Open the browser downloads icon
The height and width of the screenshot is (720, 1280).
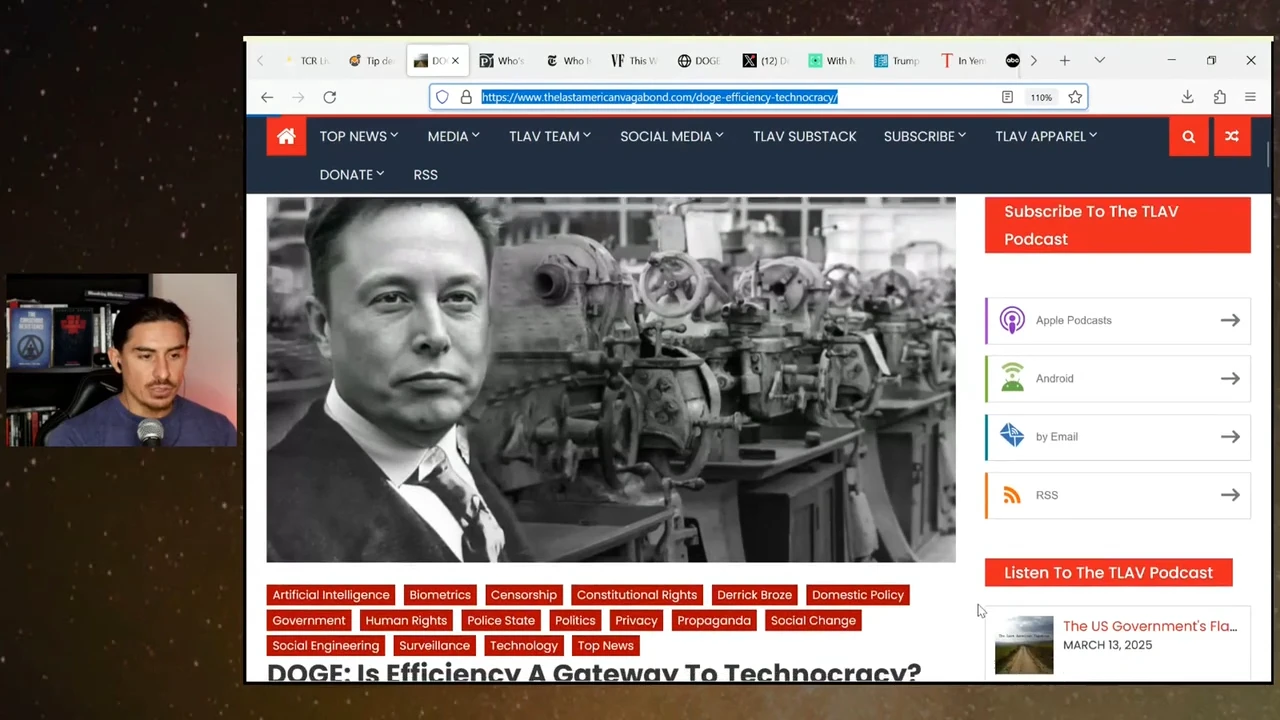[x=1187, y=97]
